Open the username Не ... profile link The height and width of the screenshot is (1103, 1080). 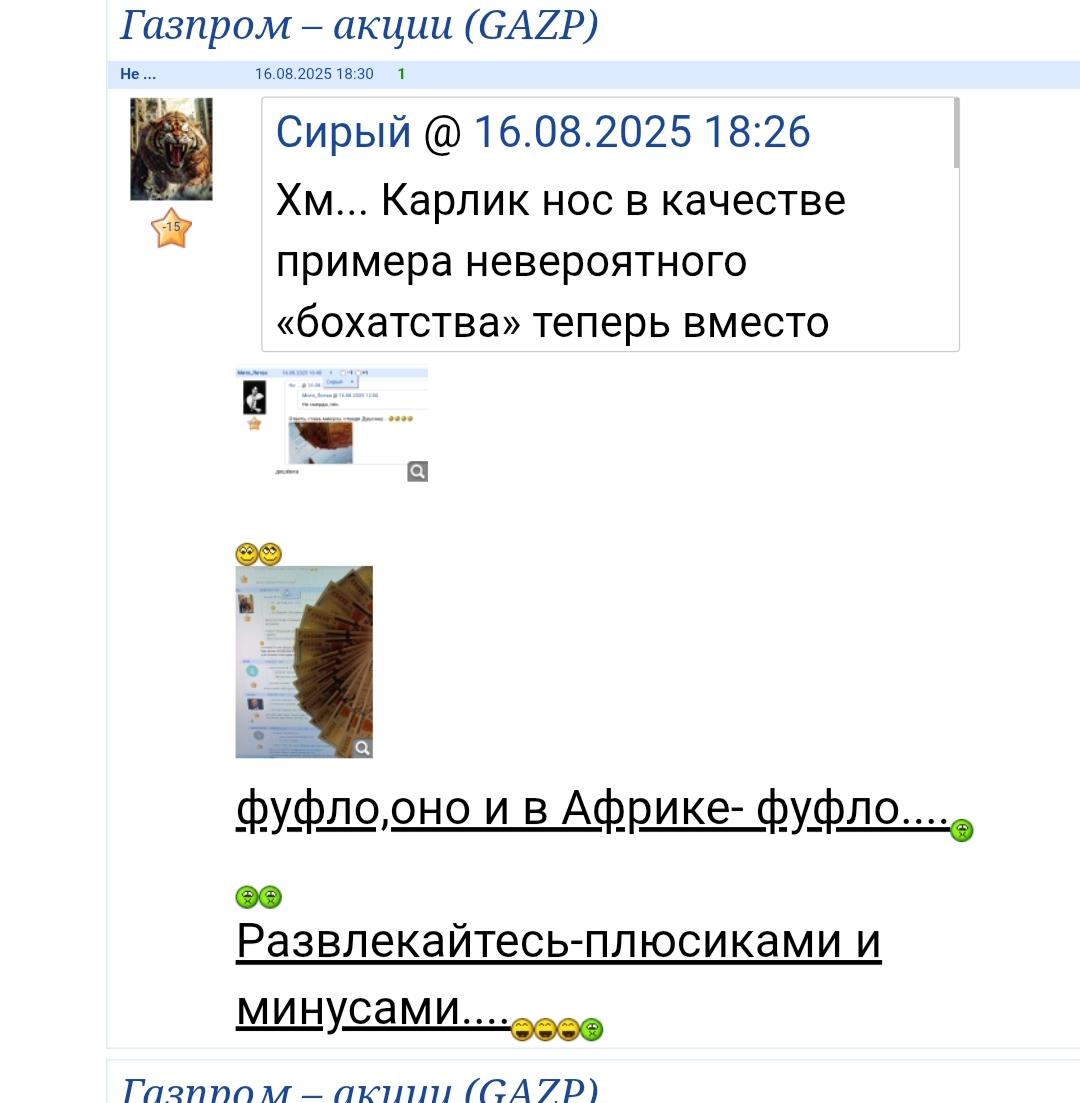138,74
